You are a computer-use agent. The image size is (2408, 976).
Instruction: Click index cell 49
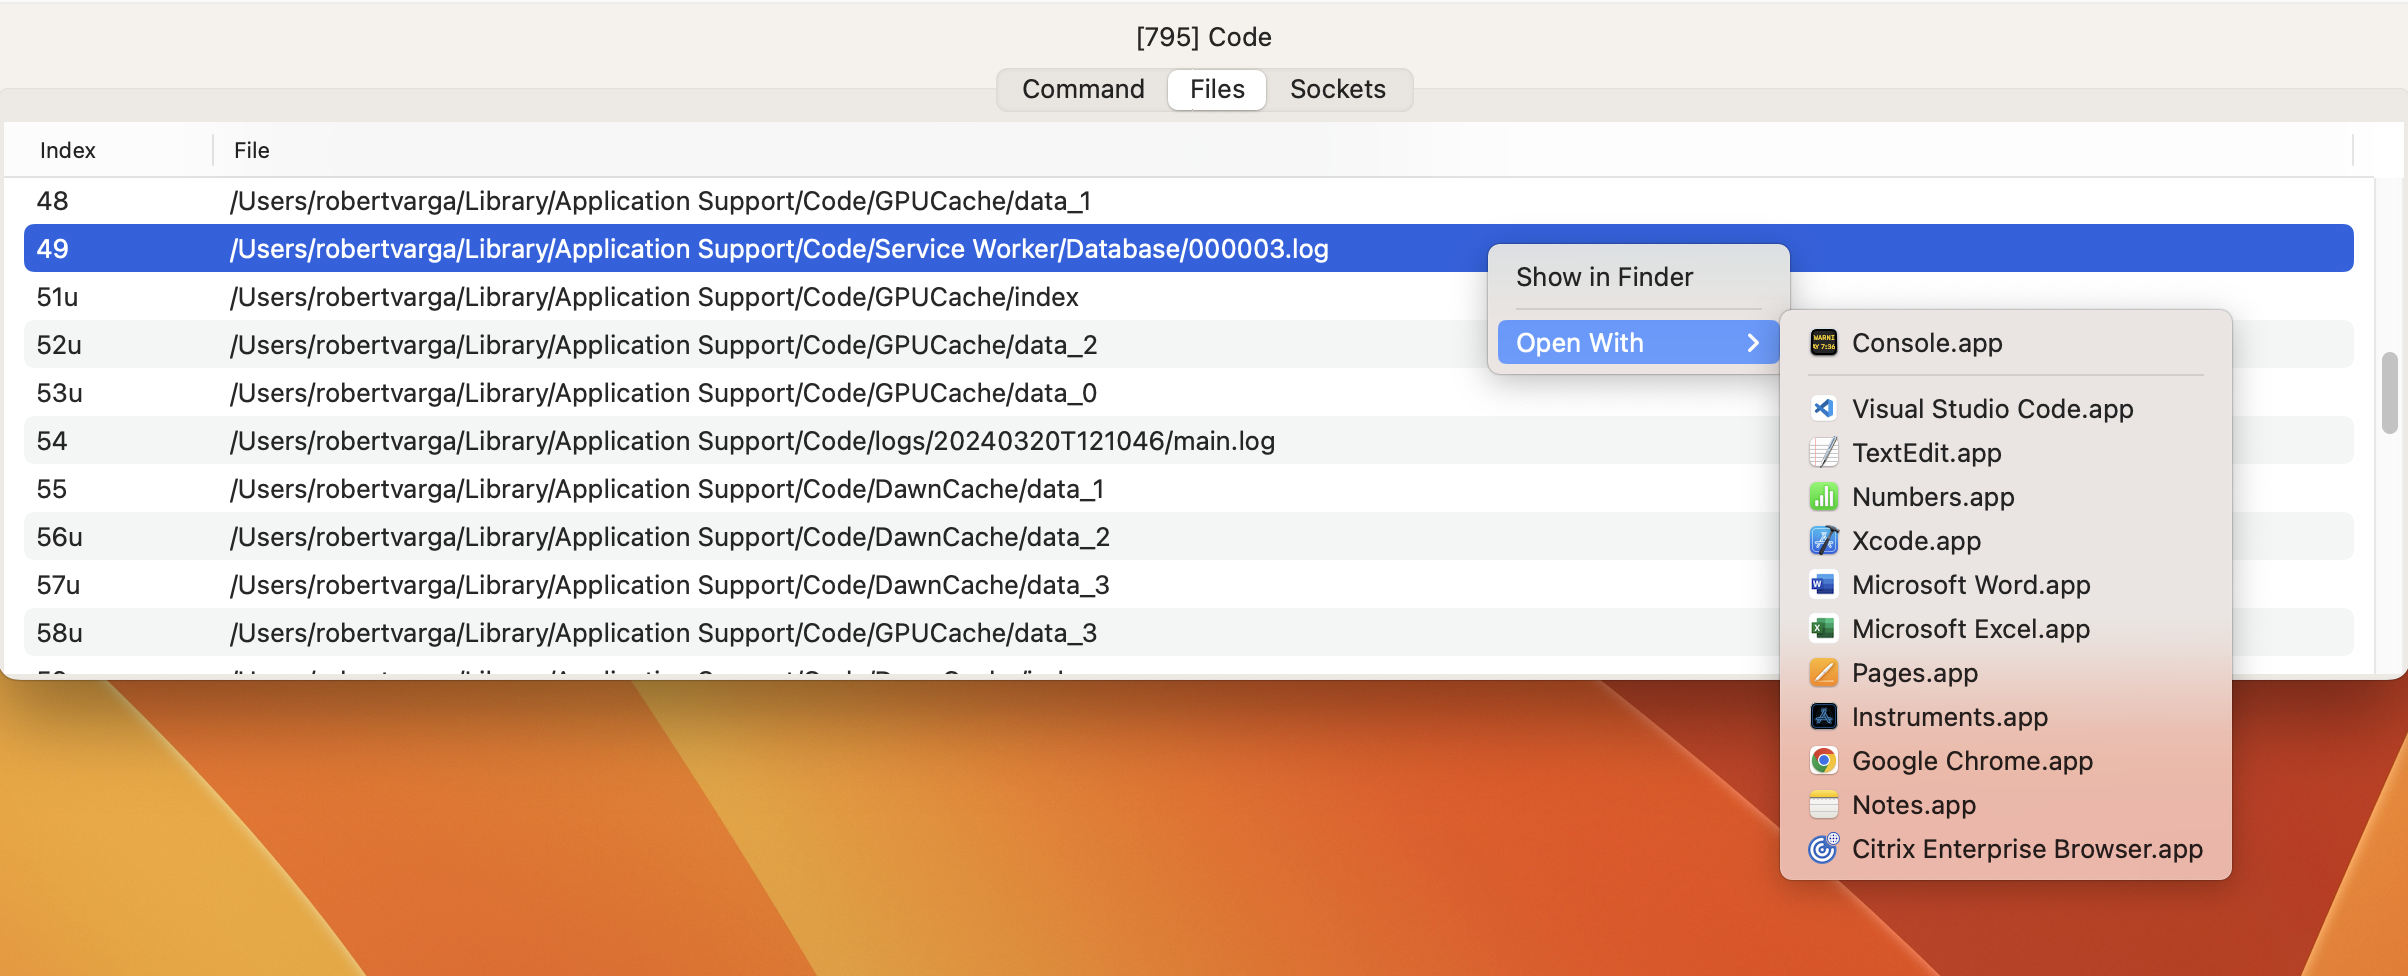coord(52,249)
